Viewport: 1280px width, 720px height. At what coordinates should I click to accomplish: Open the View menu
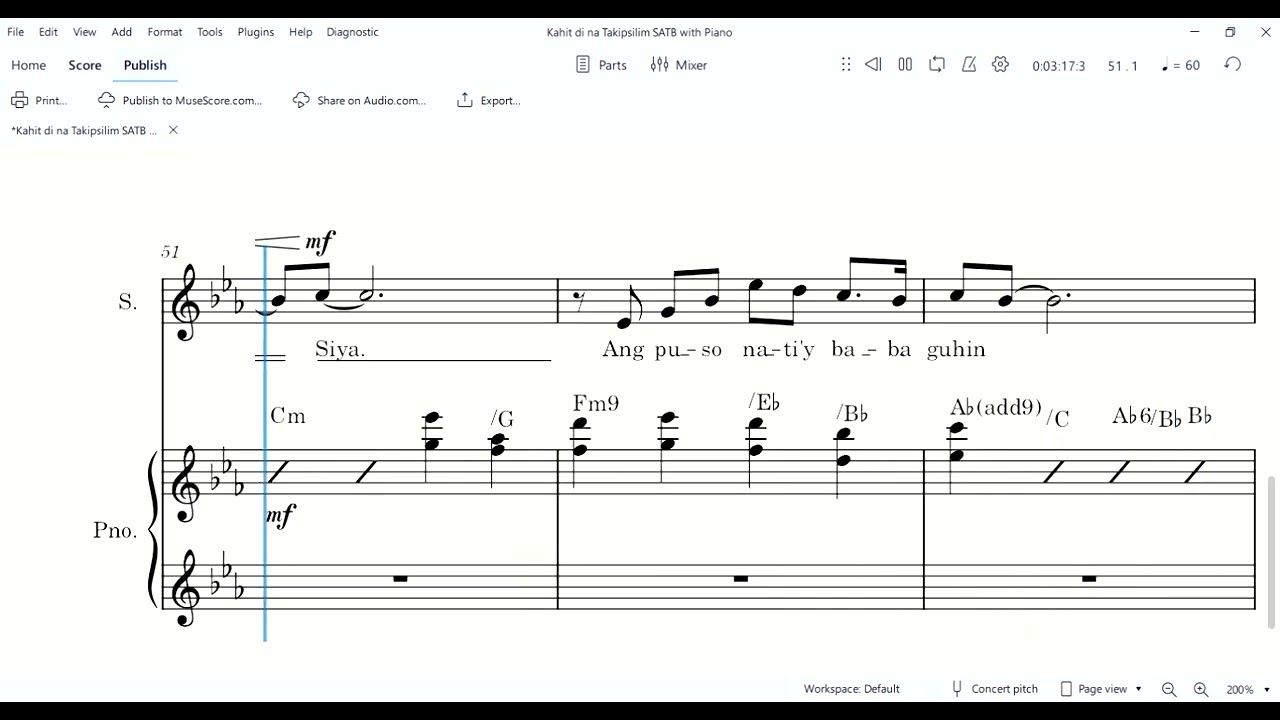(x=84, y=32)
